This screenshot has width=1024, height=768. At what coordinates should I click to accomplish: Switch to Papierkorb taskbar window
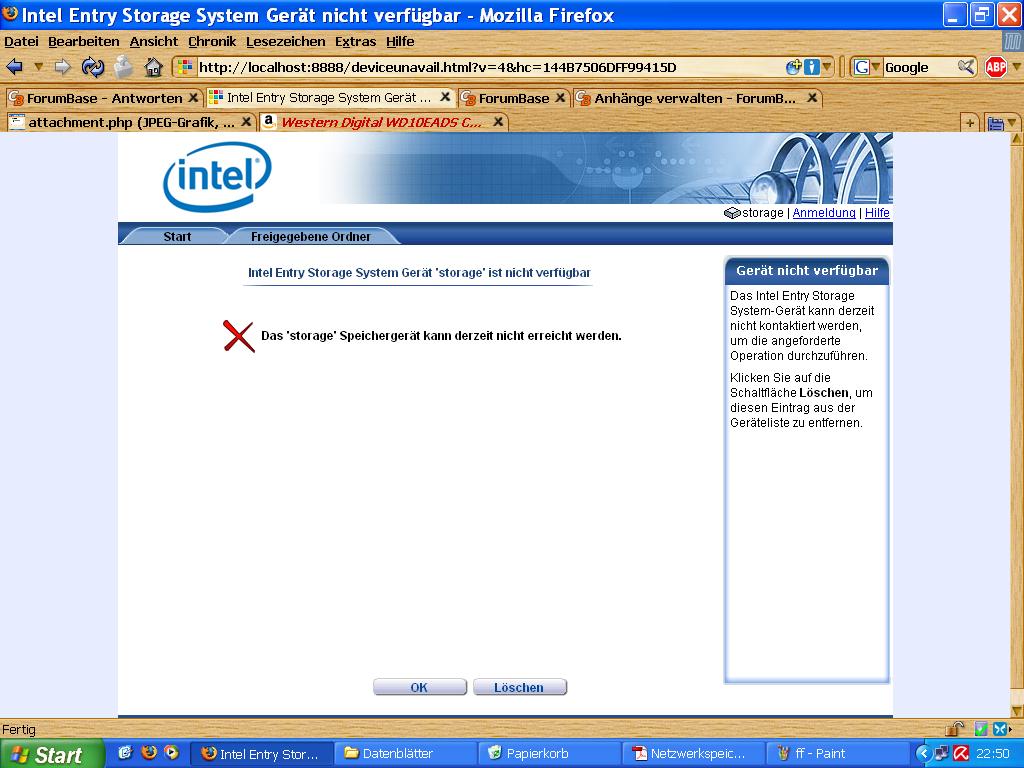coord(549,754)
